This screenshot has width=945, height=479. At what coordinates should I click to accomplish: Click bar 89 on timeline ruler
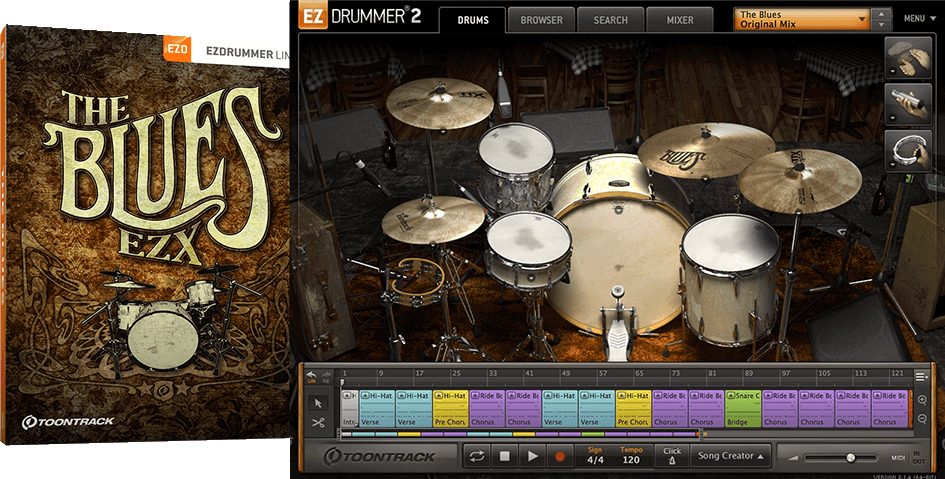click(x=747, y=374)
